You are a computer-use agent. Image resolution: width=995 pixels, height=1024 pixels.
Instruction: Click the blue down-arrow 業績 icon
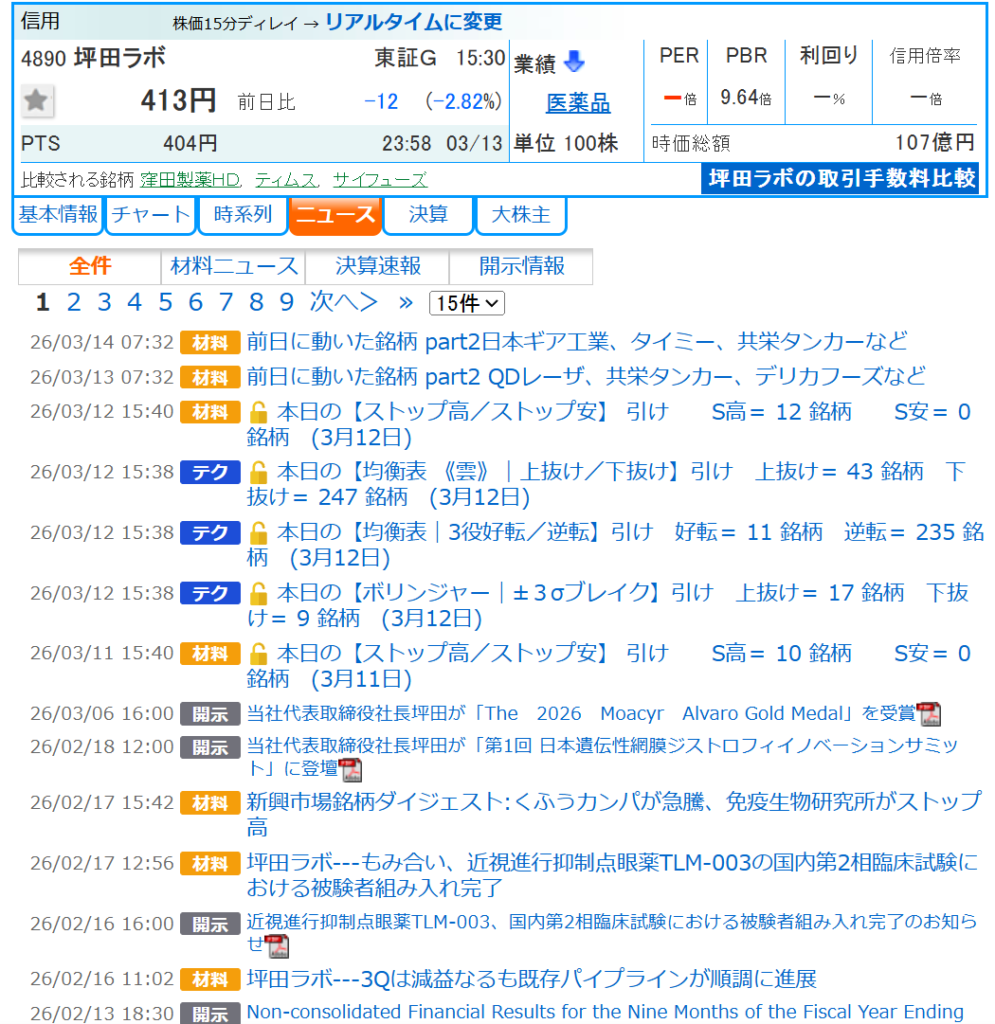click(x=574, y=62)
